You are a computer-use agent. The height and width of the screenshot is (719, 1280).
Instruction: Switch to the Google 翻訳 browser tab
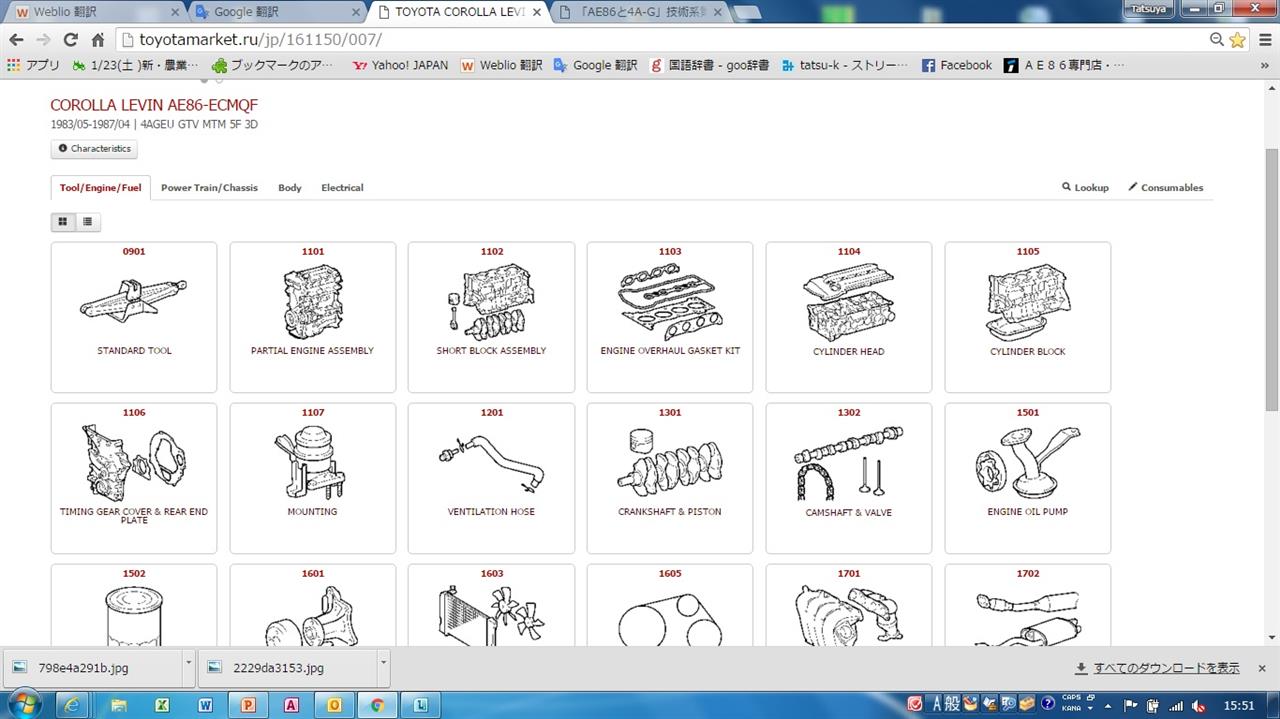(276, 12)
